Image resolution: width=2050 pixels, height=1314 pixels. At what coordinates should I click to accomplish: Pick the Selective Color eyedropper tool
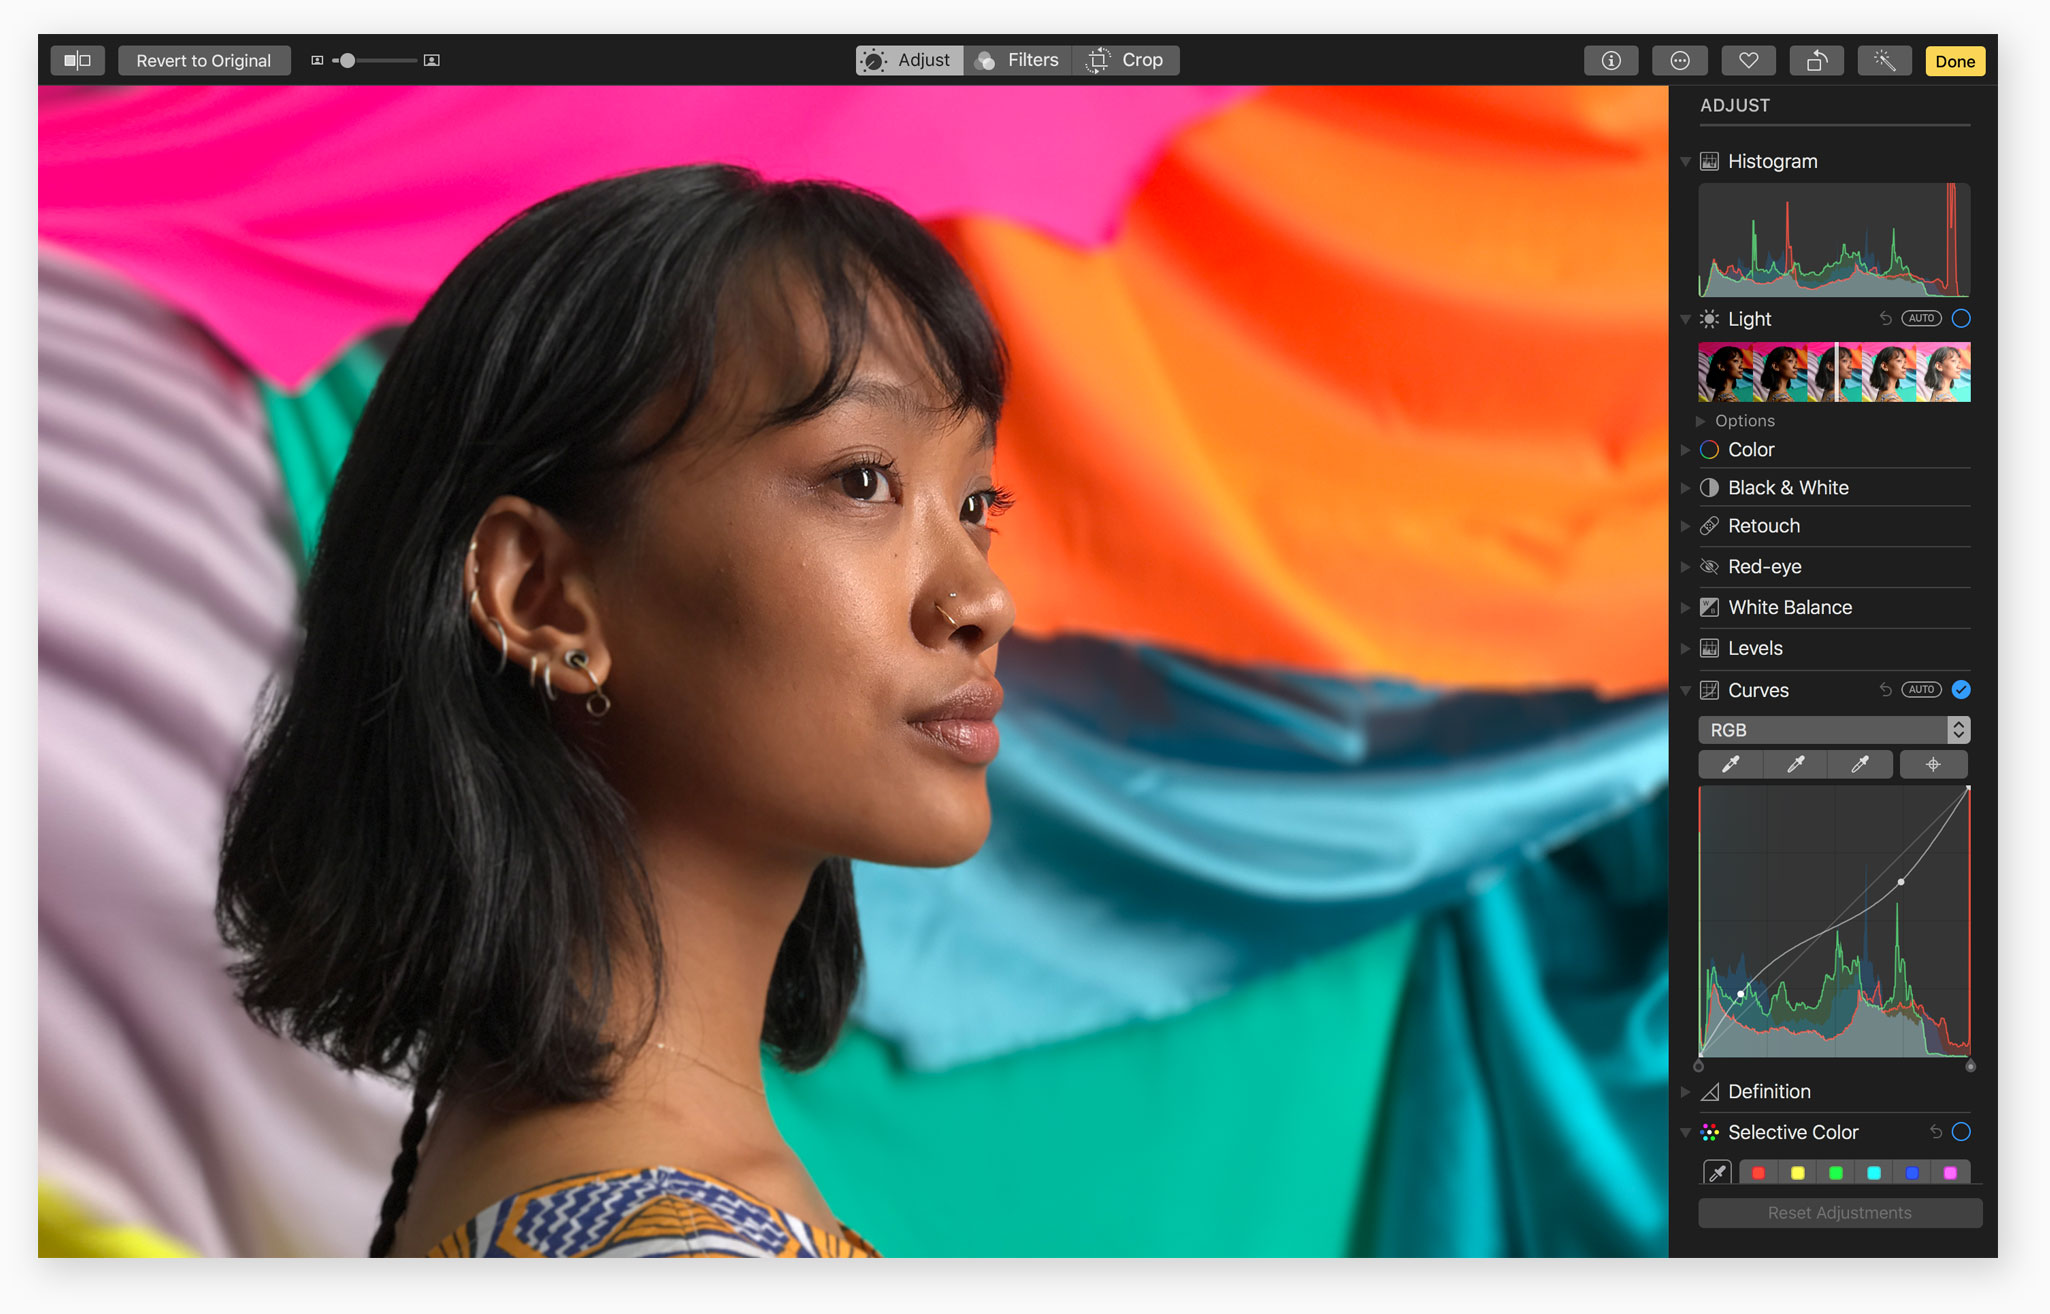(x=1717, y=1173)
